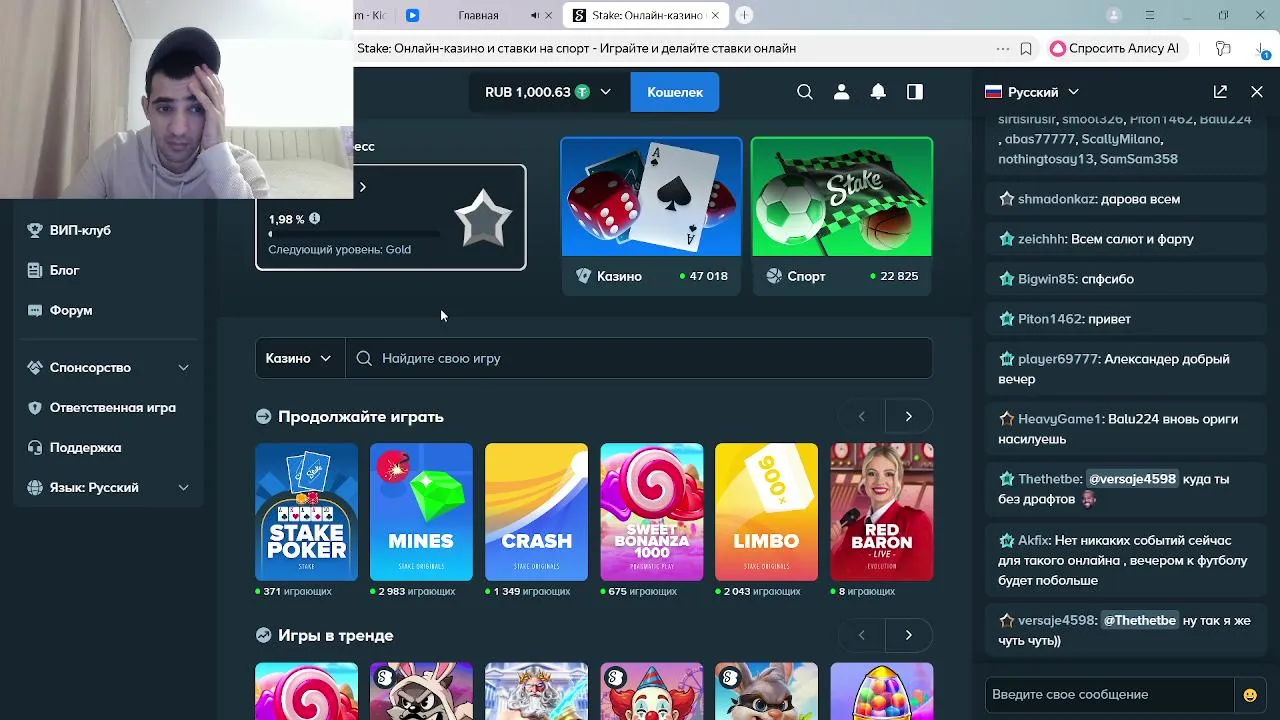Click the Казино card image
The image size is (1280, 720).
point(651,197)
